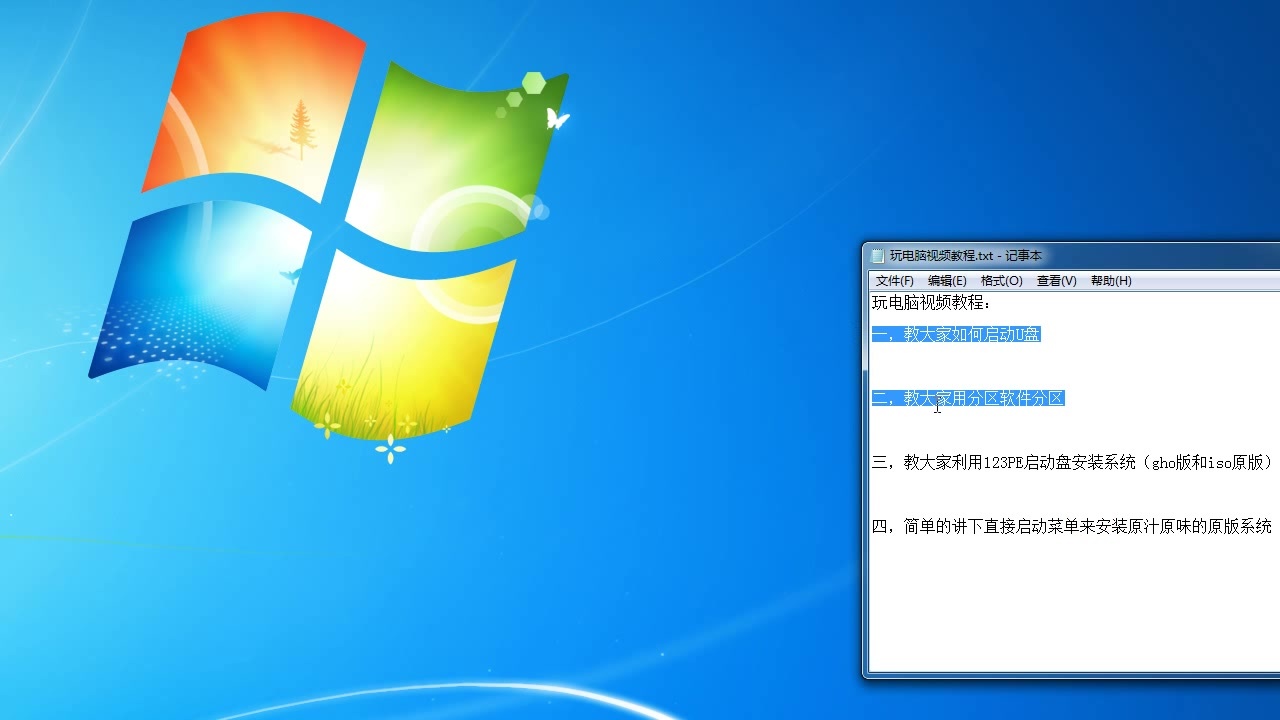This screenshot has width=1280, height=720.
Task: Click the Notepad icon in the title bar
Action: click(878, 256)
